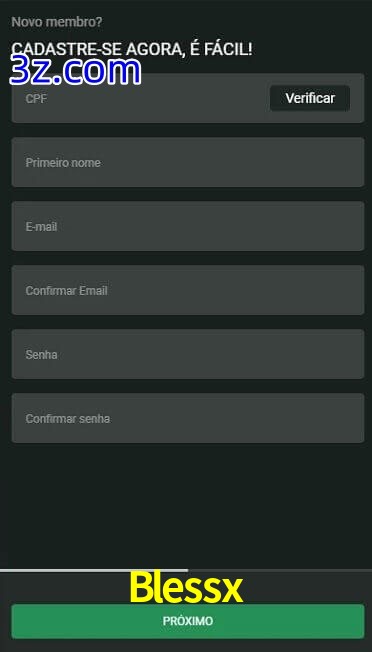372x652 pixels.
Task: Click the 'Confirmar senha' placeholder text
Action: pos(68,418)
